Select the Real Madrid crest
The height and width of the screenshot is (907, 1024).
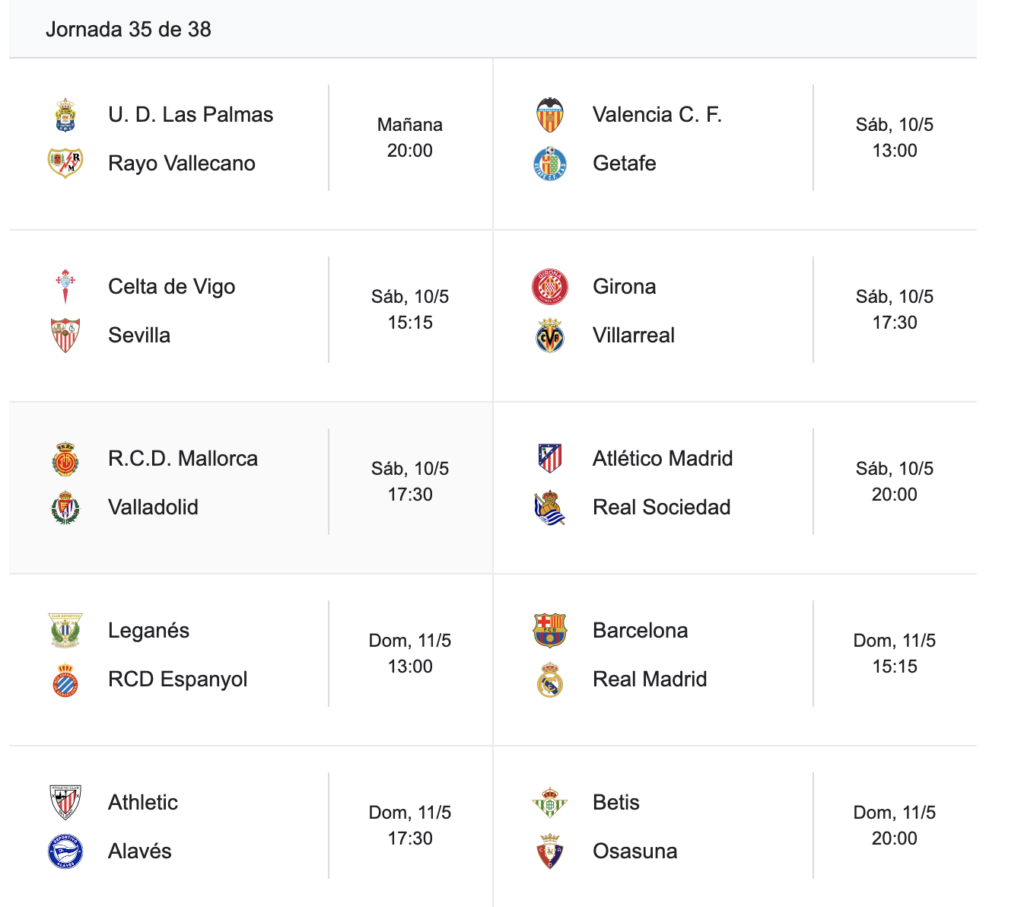[x=550, y=679]
